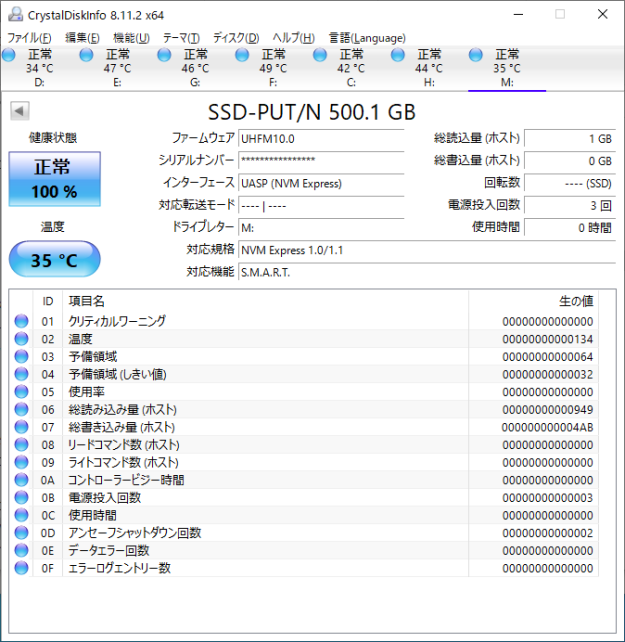625x642 pixels.
Task: Switch to the H: drive tab
Action: [x=428, y=68]
